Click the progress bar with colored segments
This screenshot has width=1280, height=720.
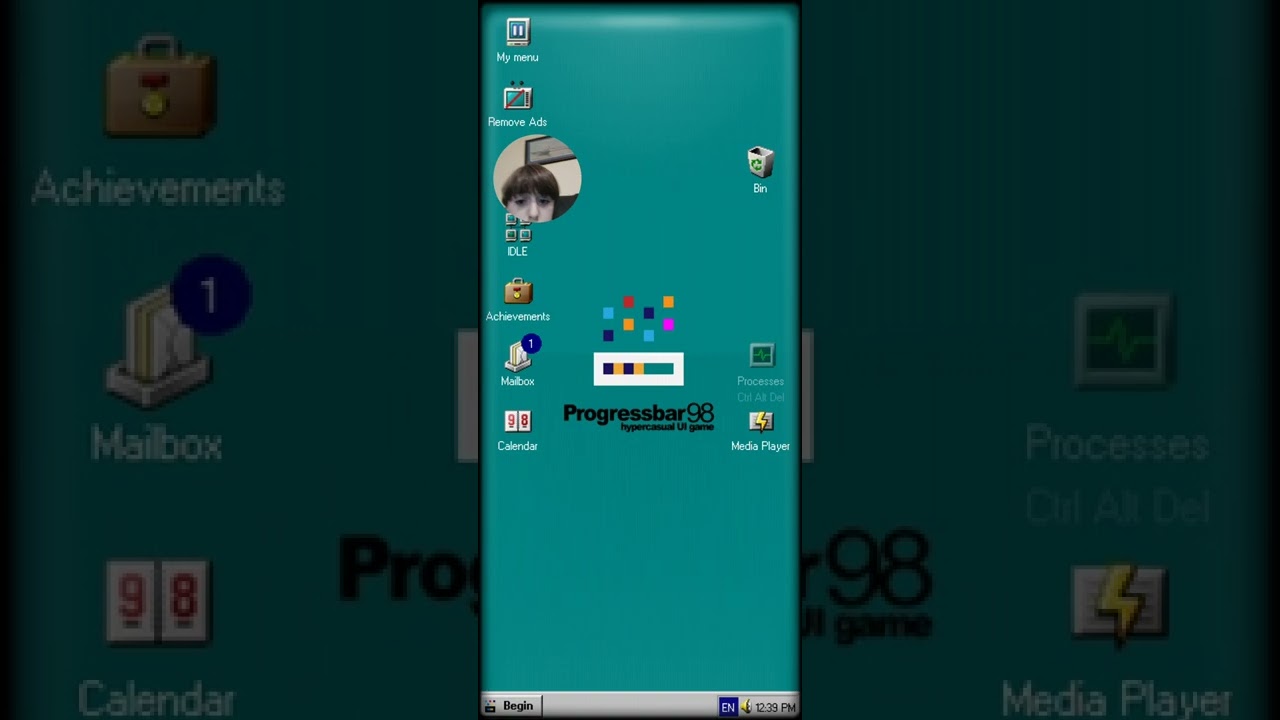pyautogui.click(x=638, y=369)
